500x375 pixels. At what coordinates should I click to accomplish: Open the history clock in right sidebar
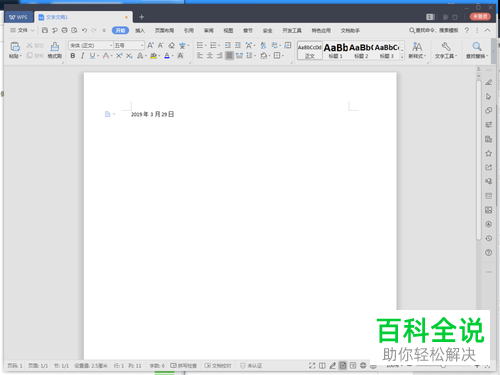coord(489,238)
